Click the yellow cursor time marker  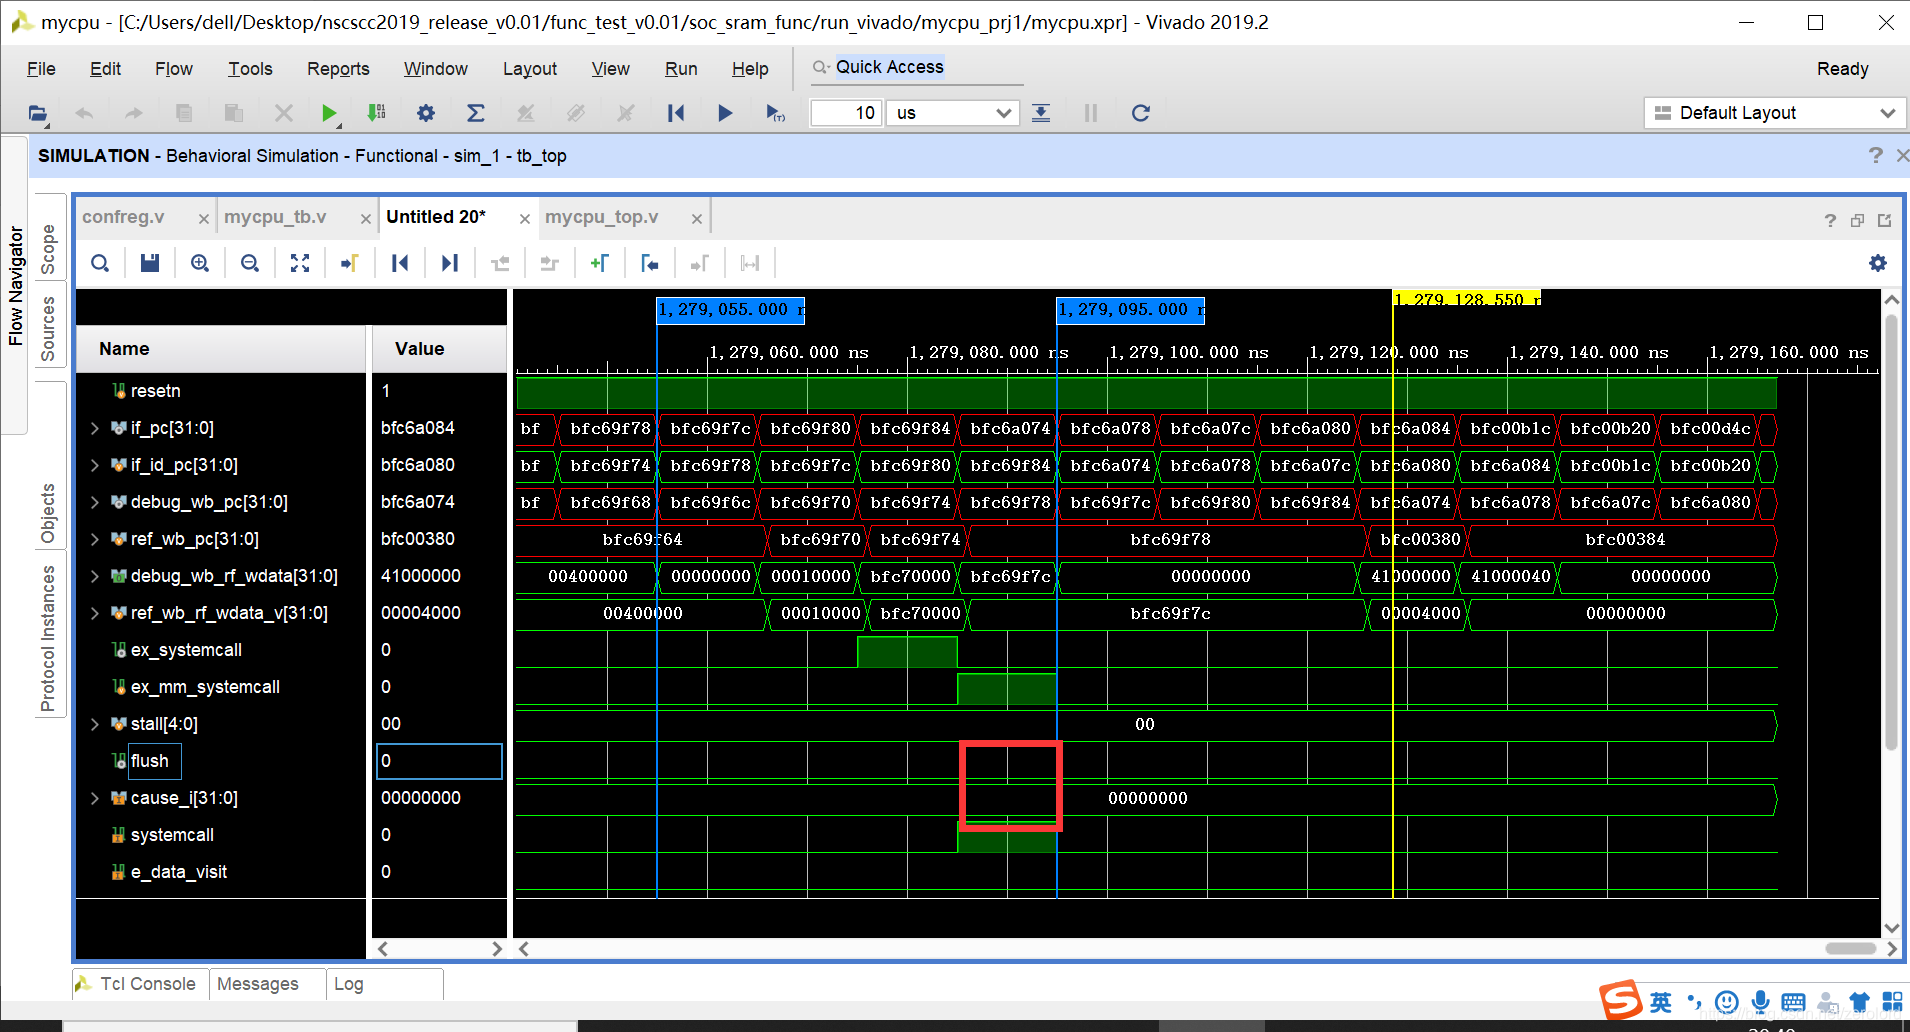1467,299
